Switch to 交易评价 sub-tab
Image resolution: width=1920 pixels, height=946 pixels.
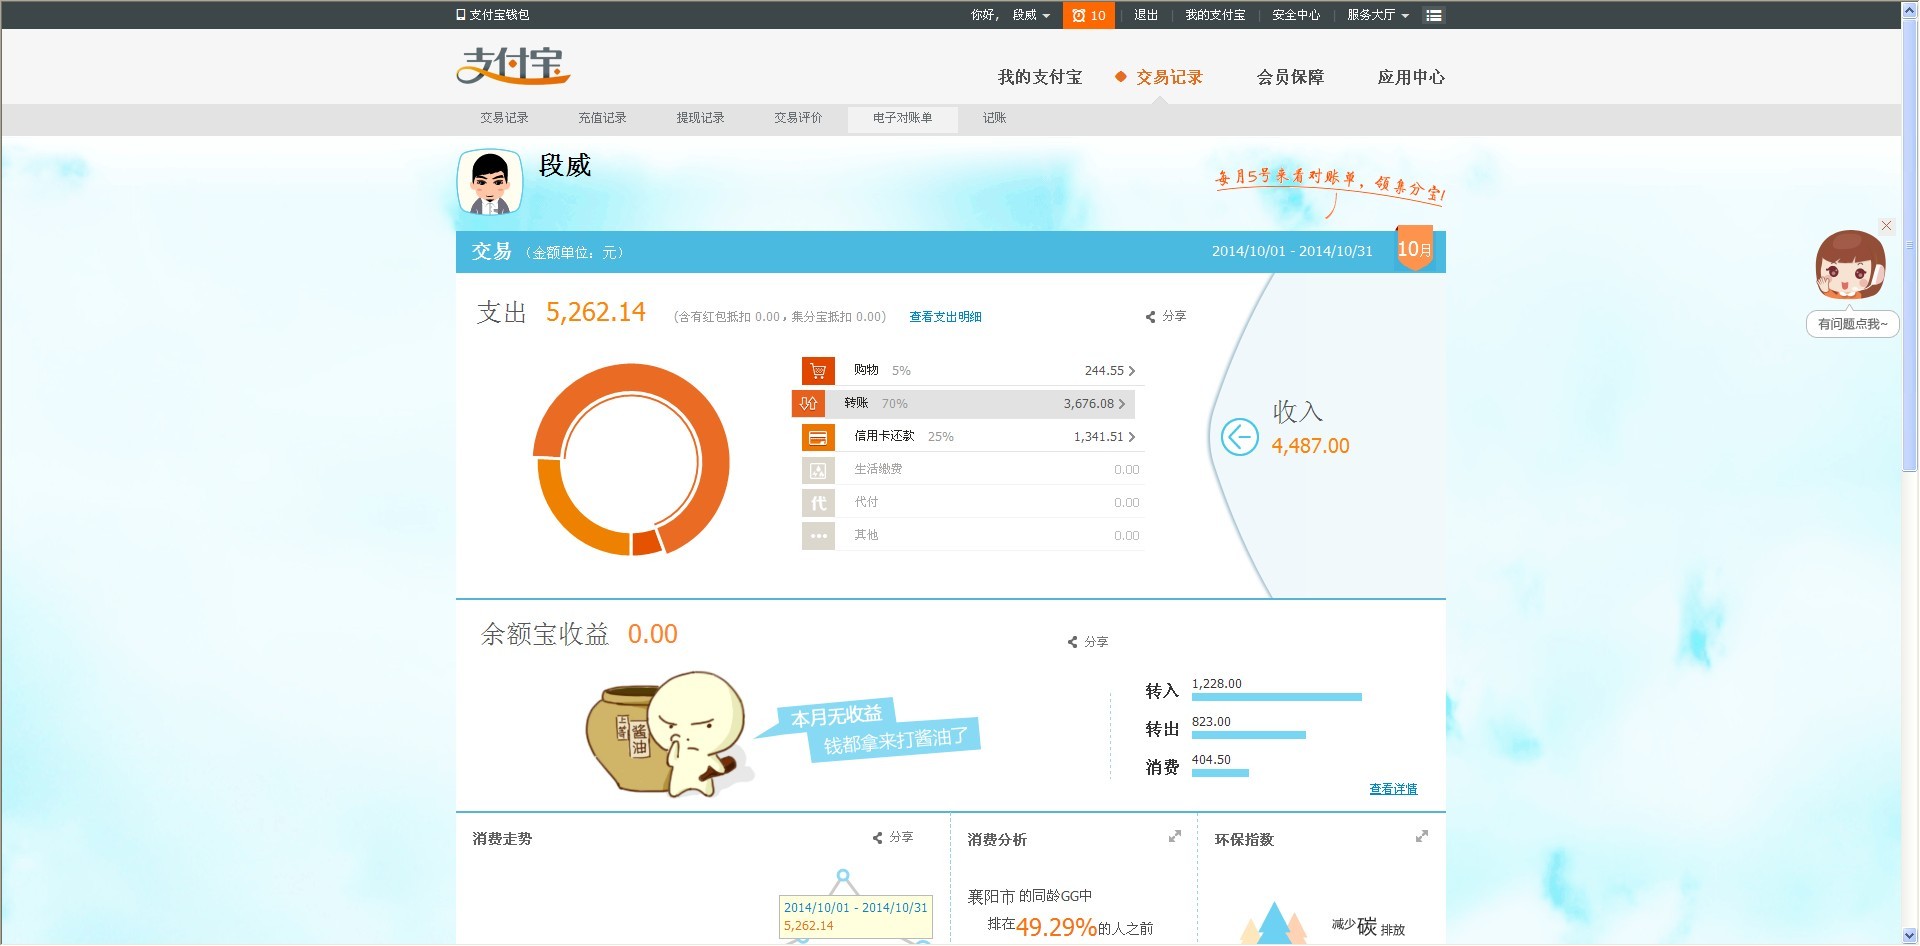[798, 118]
